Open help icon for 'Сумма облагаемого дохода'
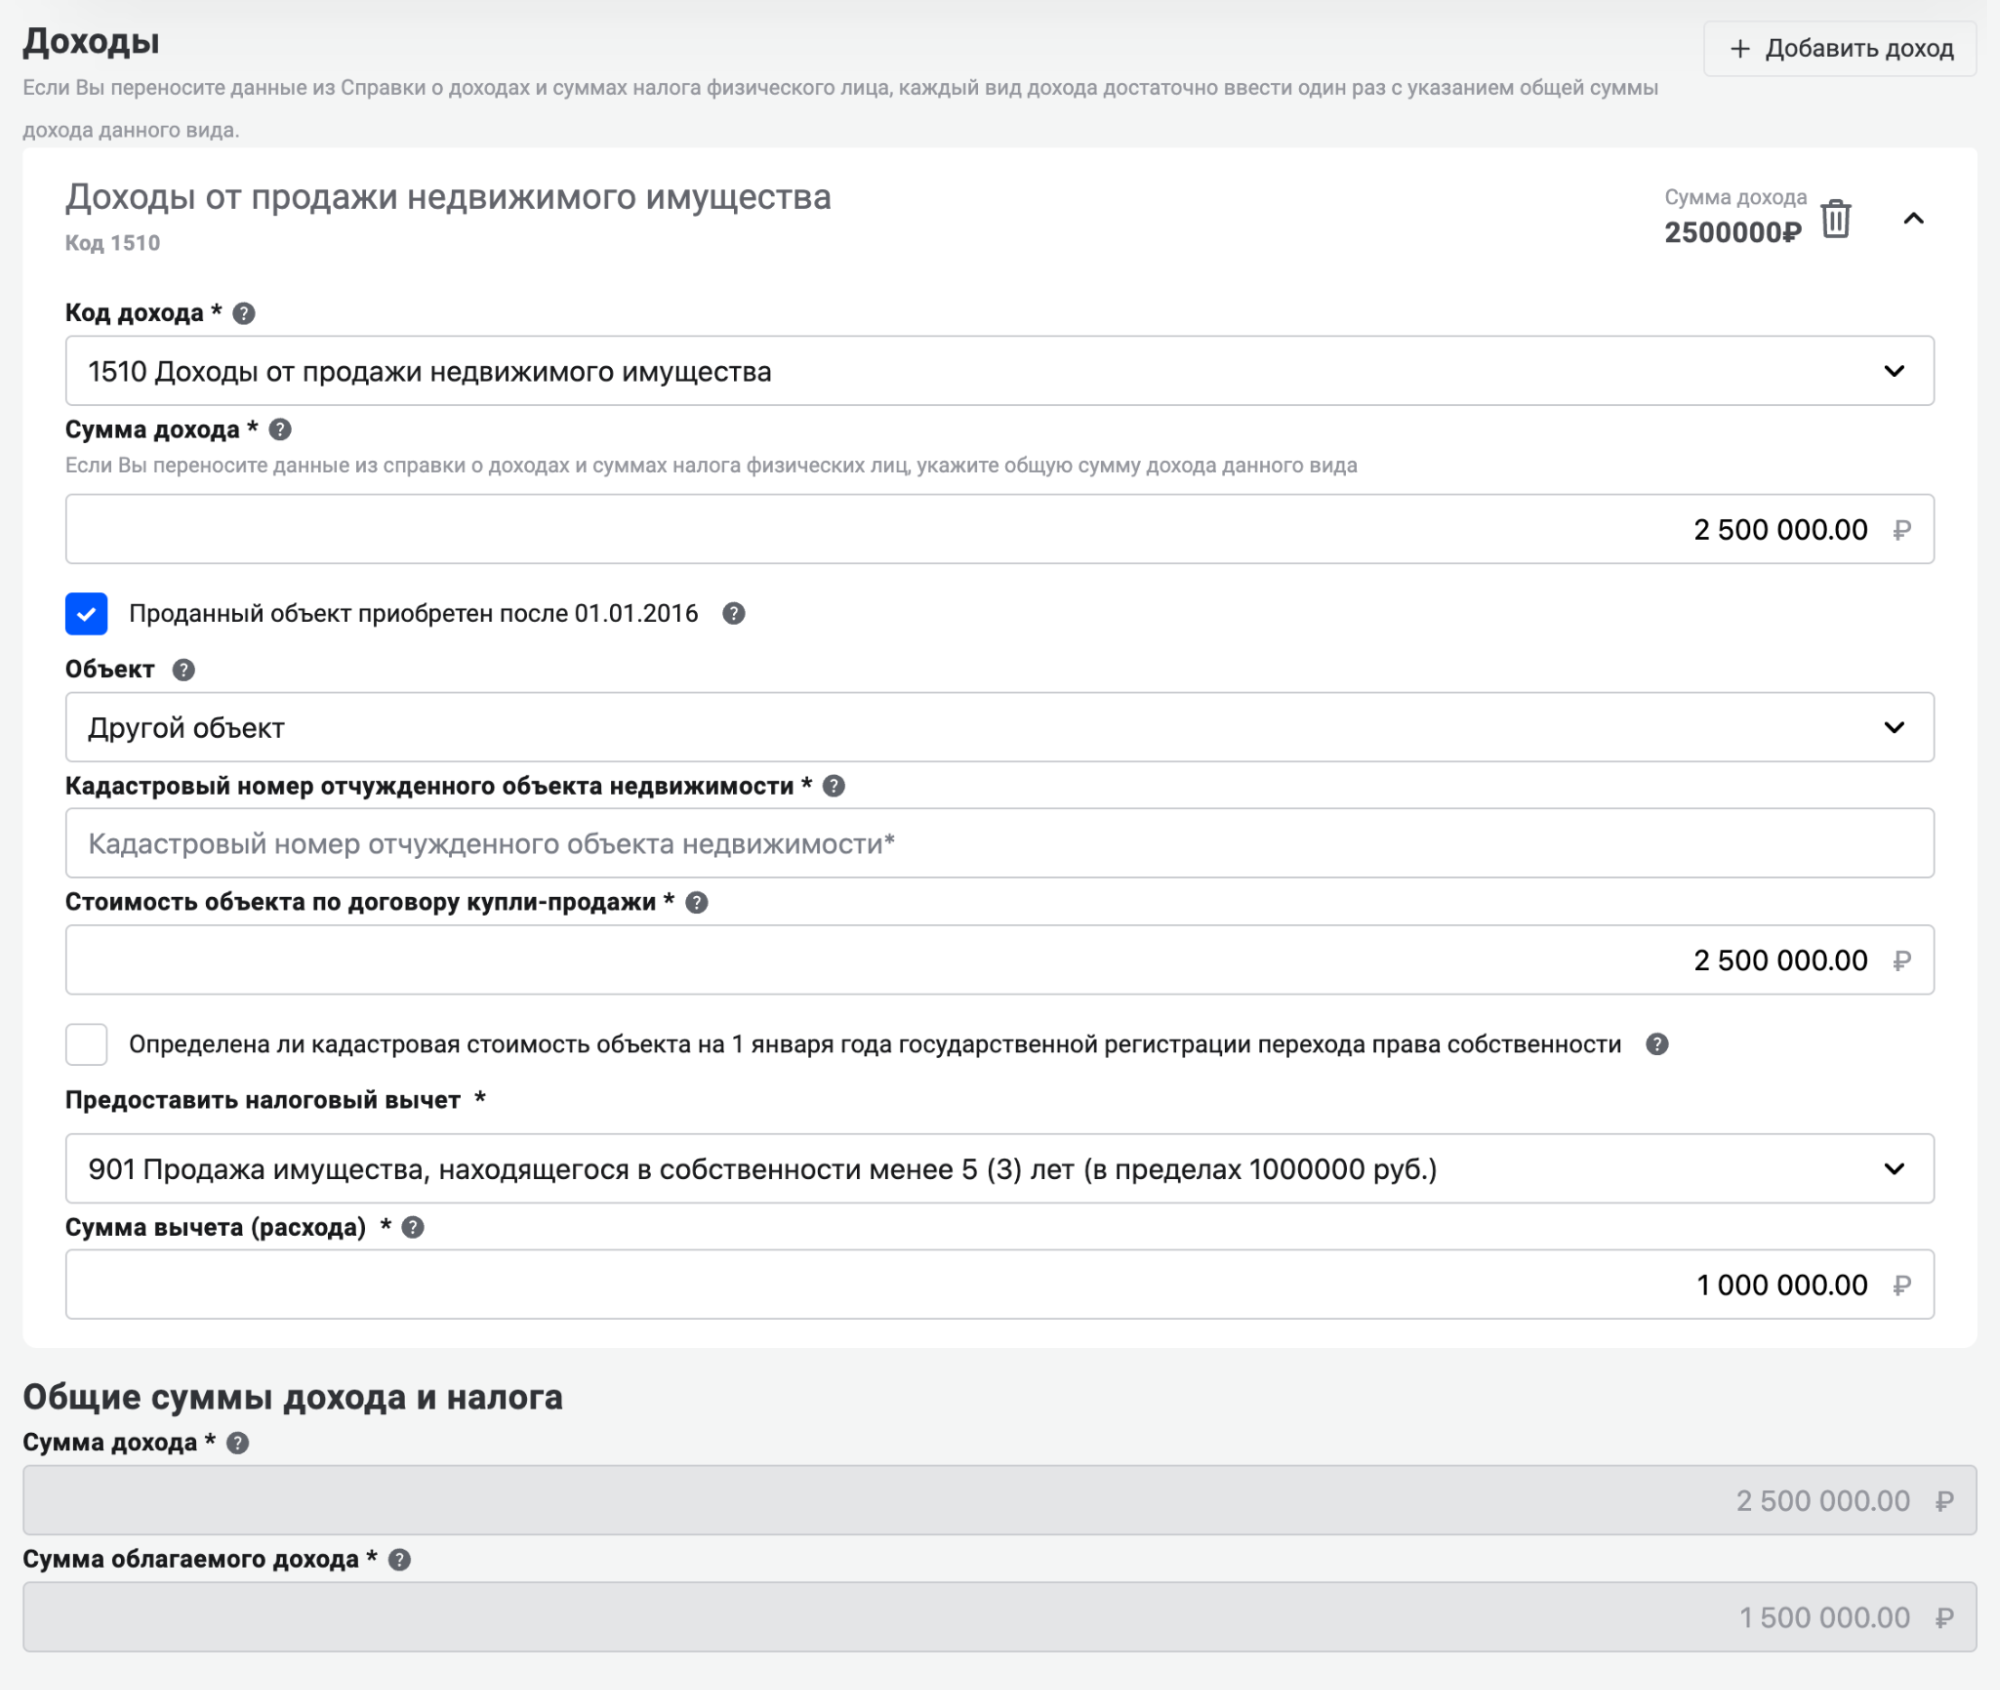 click(x=399, y=1559)
